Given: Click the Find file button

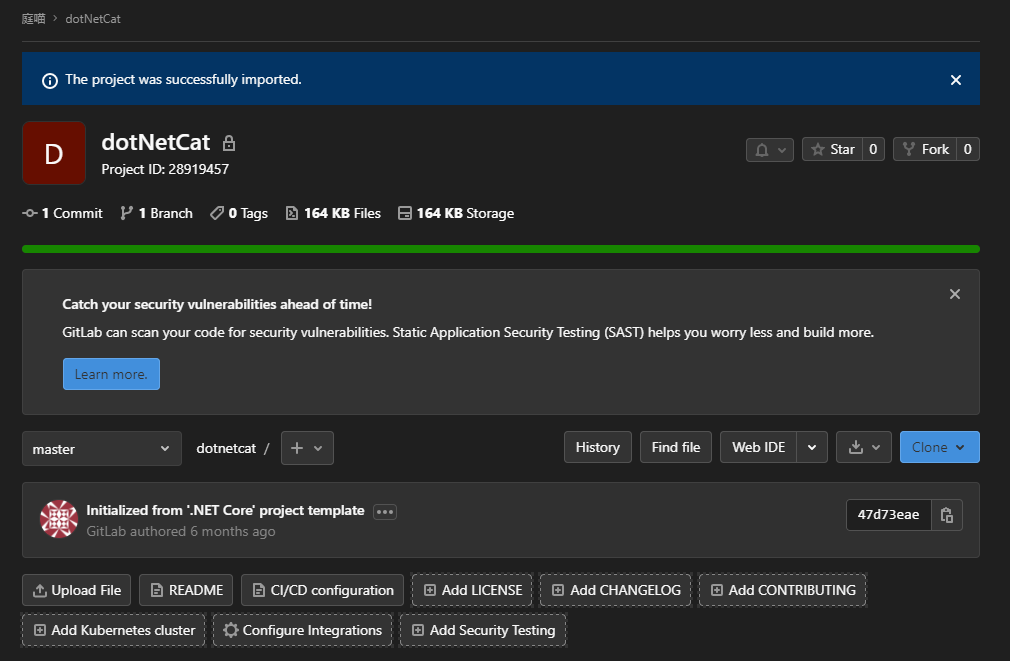Looking at the screenshot, I should pyautogui.click(x=675, y=448).
